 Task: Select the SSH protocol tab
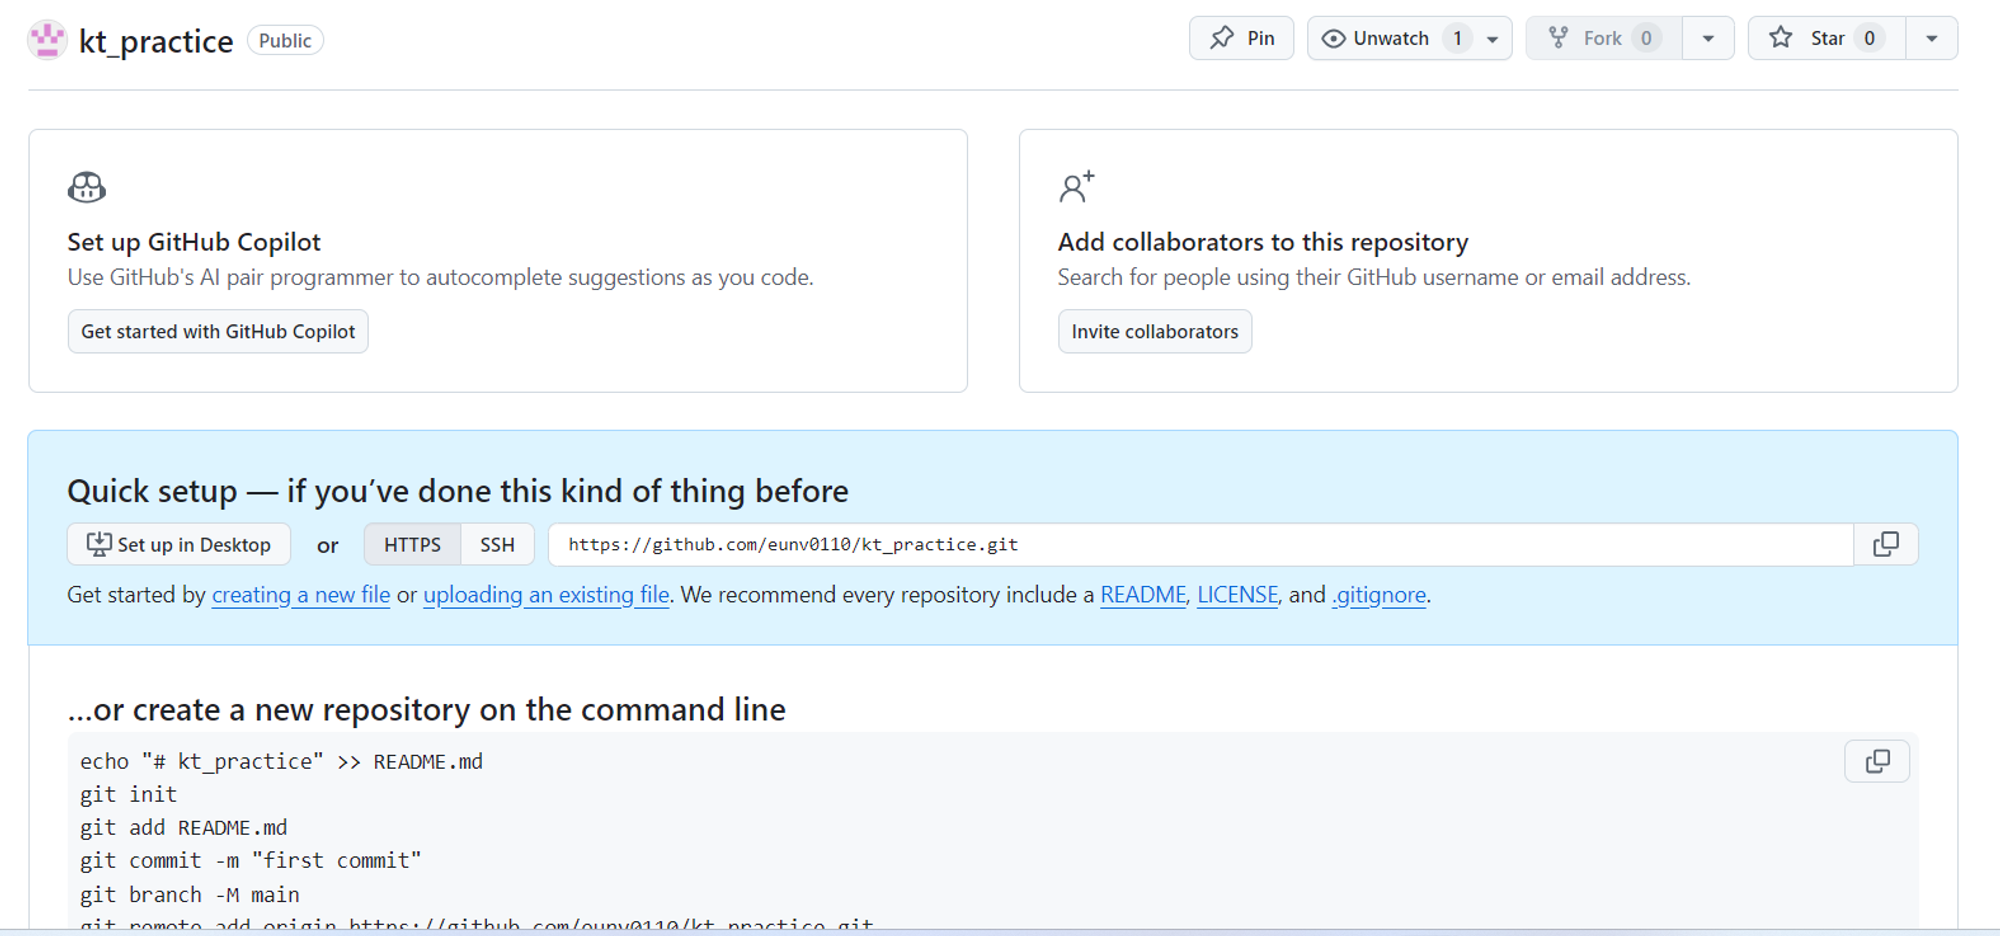coord(497,545)
